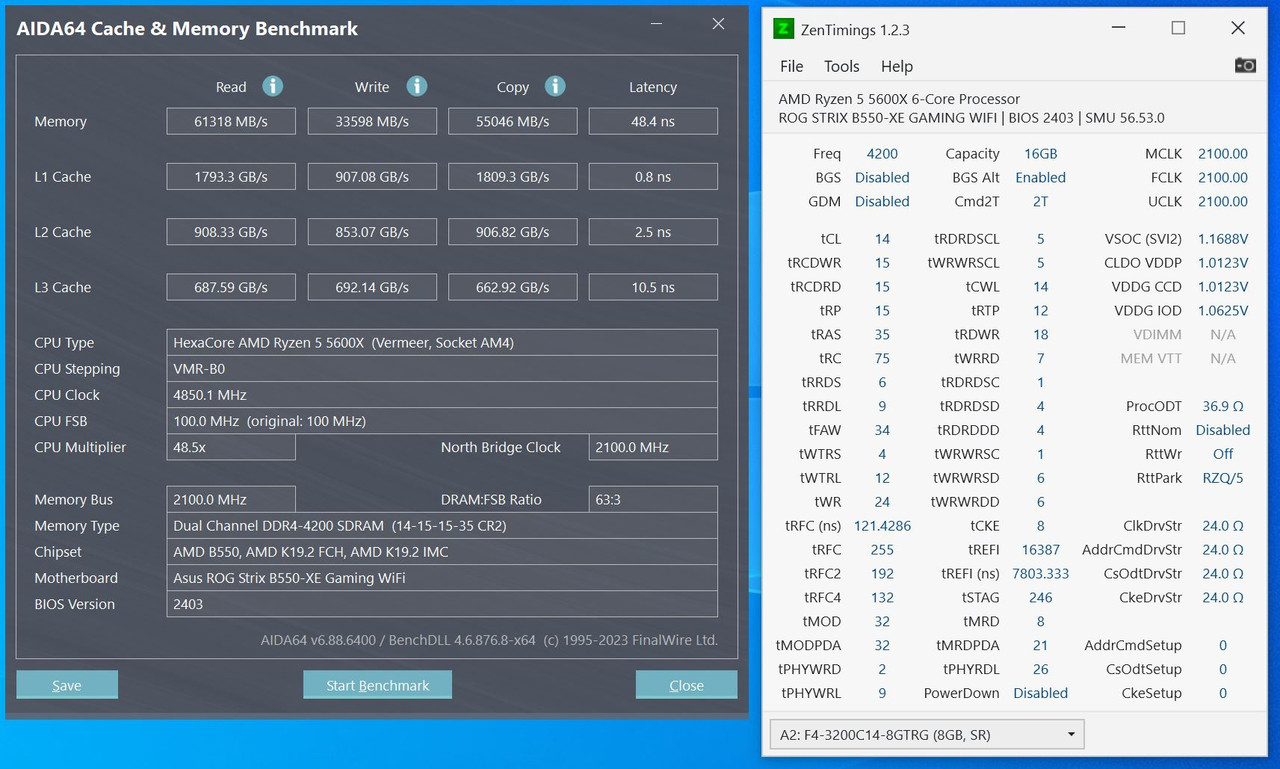Click the L1 Cache Read value 1793.3 GB/s
This screenshot has height=769, width=1280.
(231, 177)
